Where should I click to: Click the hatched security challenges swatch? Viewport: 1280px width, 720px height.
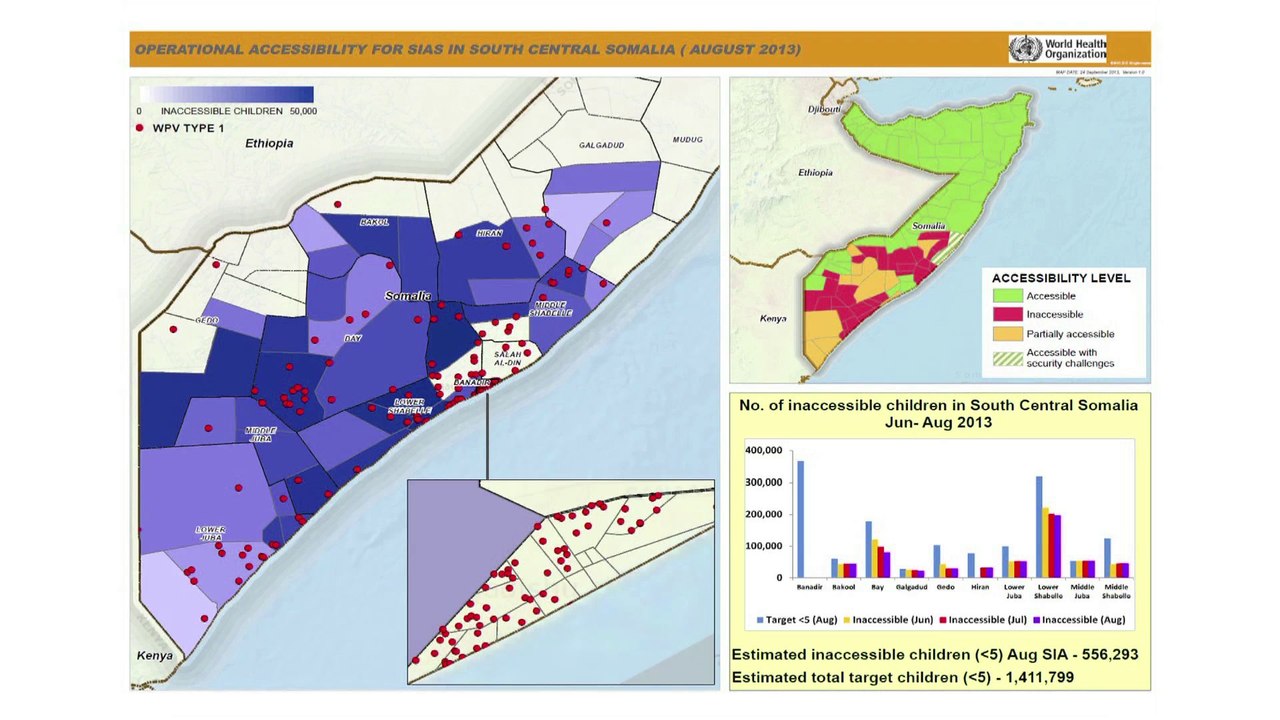pos(1007,357)
